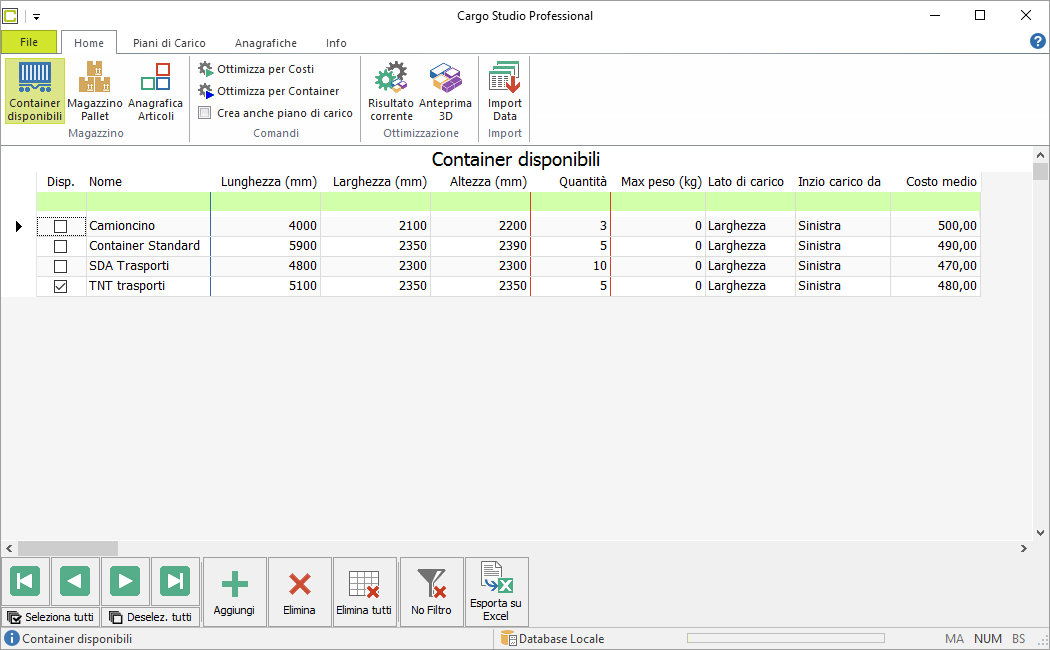Check the Camioncino availability box
The width and height of the screenshot is (1050, 650).
(60, 226)
